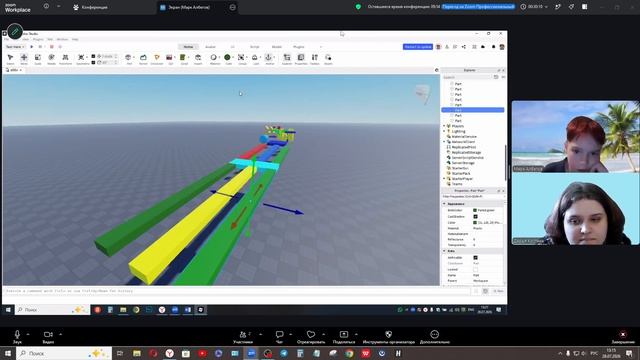Toggle the Archivable checkbox
The height and width of the screenshot is (360, 640).
[x=475, y=258]
